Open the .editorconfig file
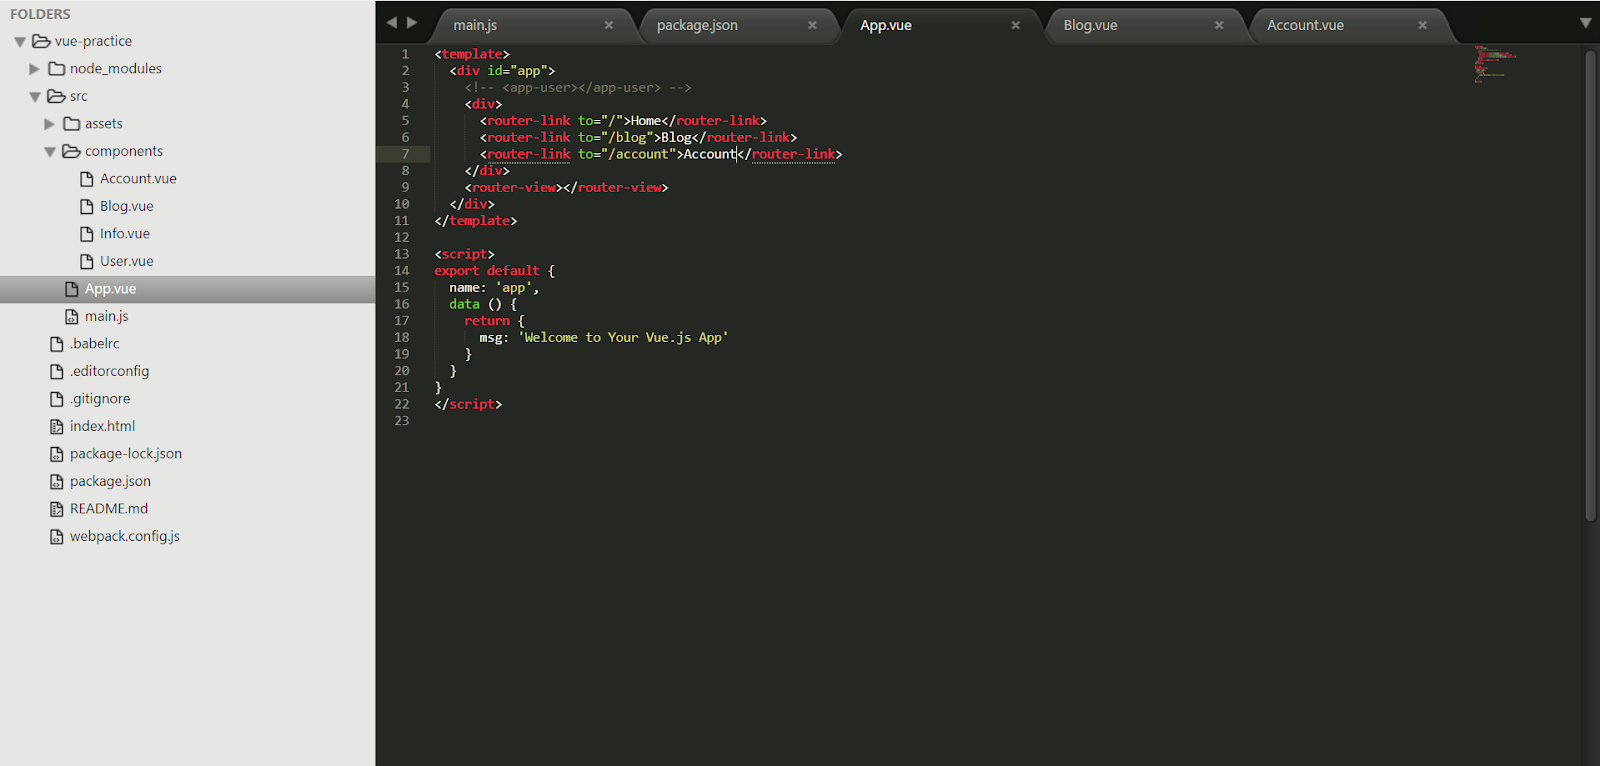This screenshot has height=766, width=1600. pyautogui.click(x=110, y=371)
